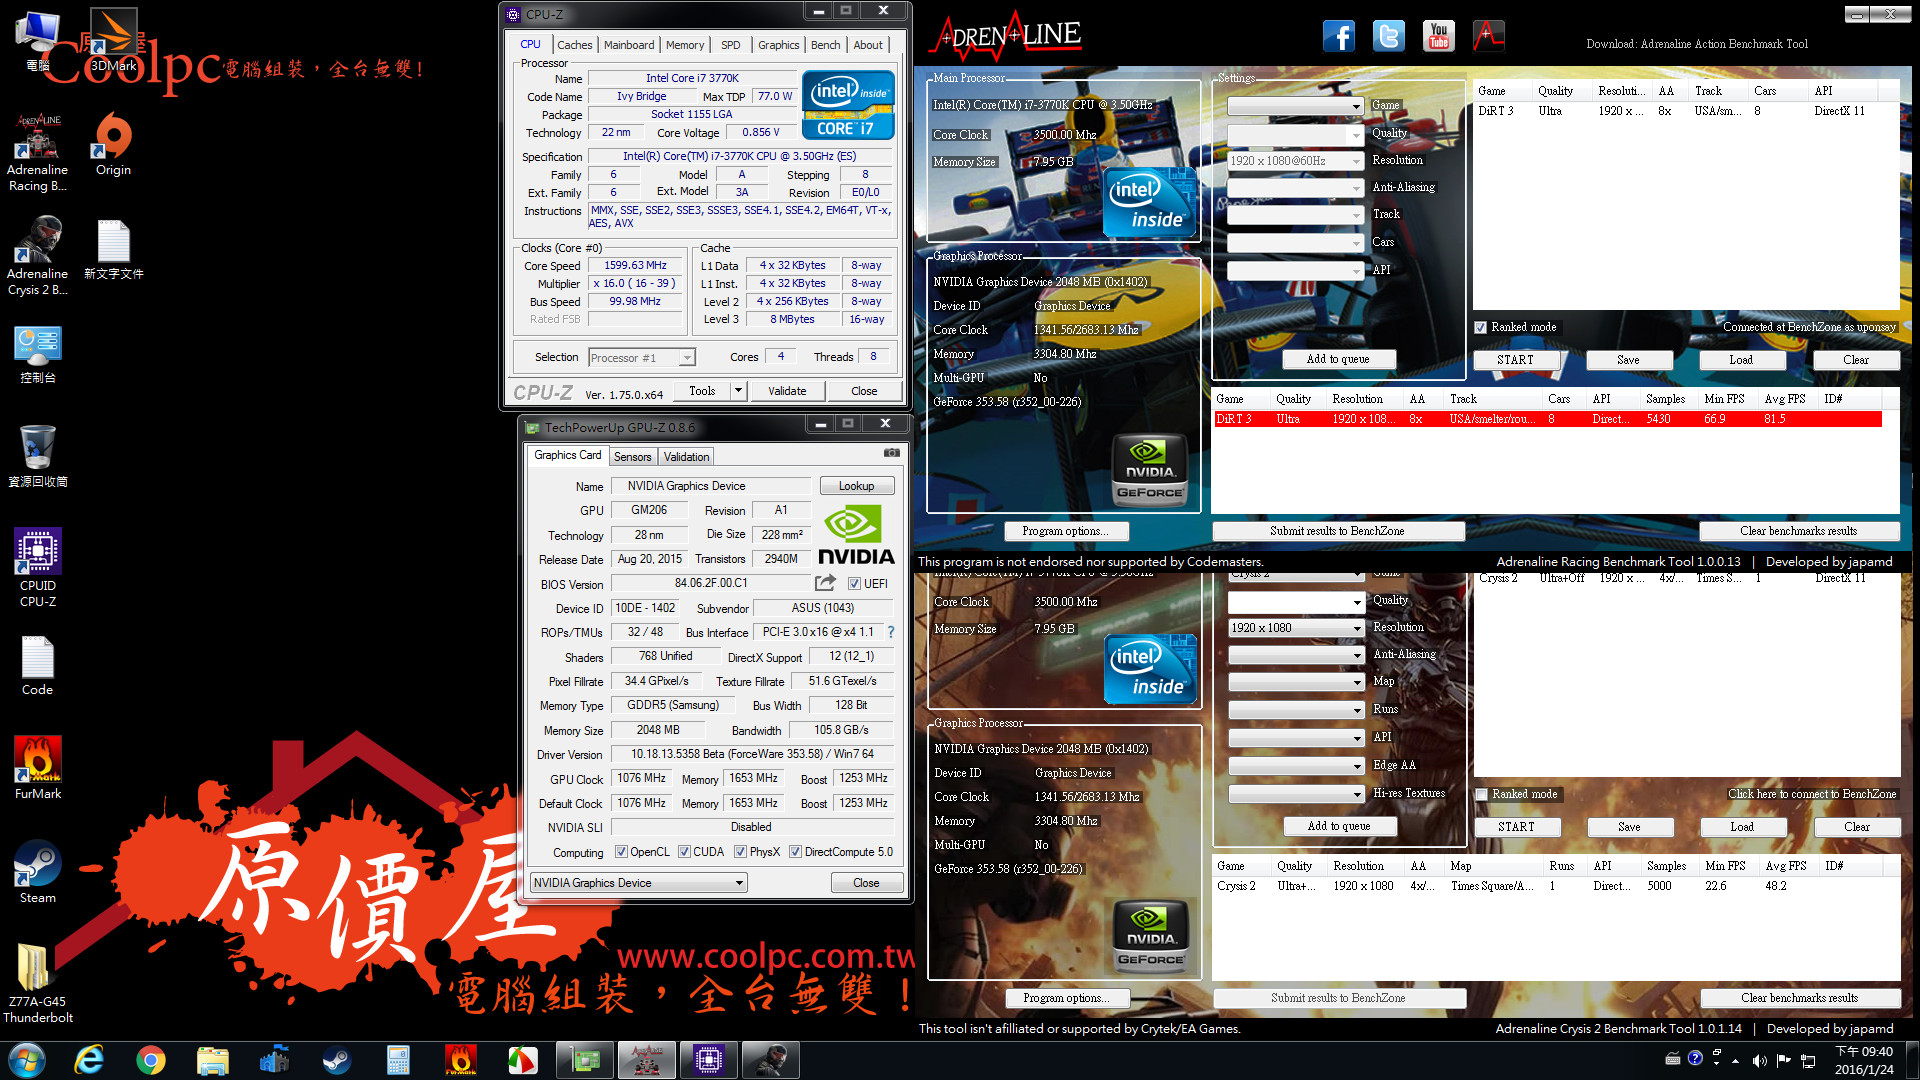The width and height of the screenshot is (1920, 1080).
Task: Select Adrenaline Racing Benchmark desktop icon
Action: pos(38,152)
